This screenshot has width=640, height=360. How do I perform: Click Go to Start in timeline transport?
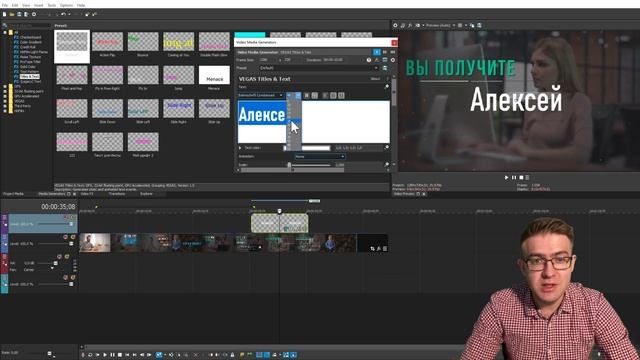click(127, 355)
